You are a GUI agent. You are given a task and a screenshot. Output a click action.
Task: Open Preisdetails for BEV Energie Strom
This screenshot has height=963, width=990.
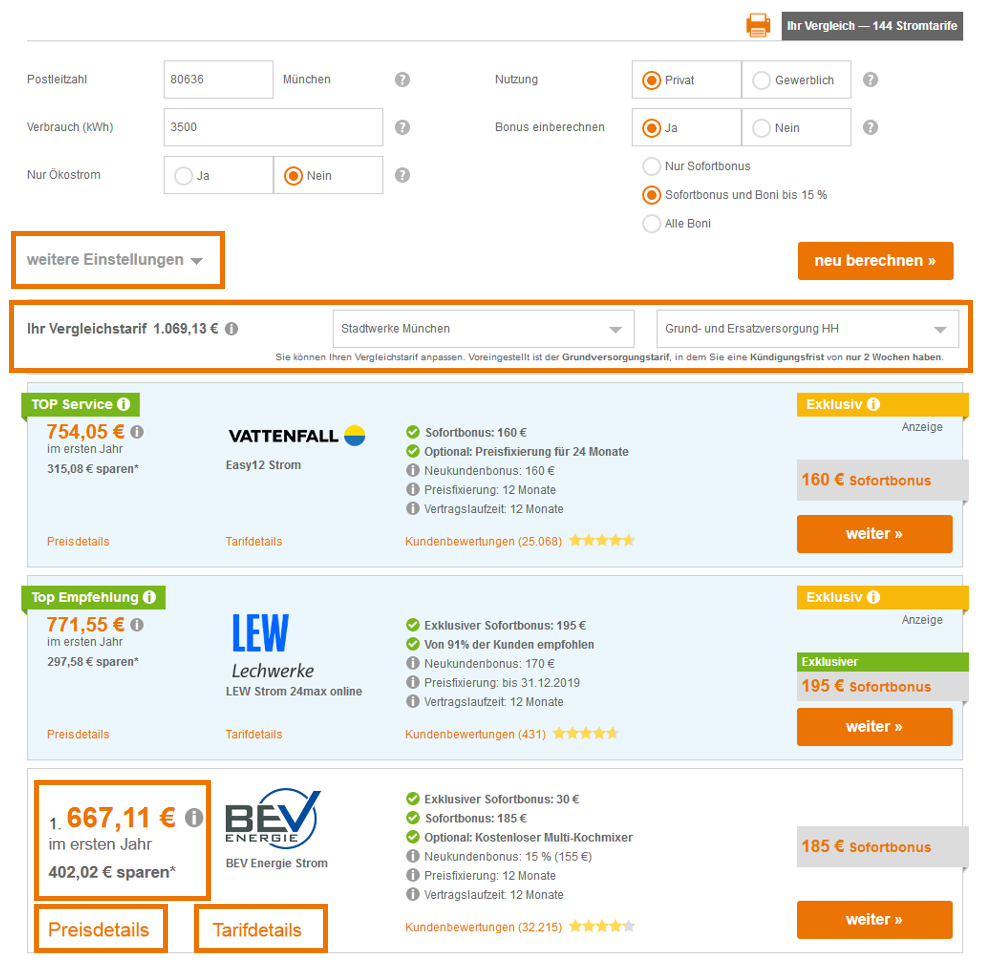(x=99, y=930)
